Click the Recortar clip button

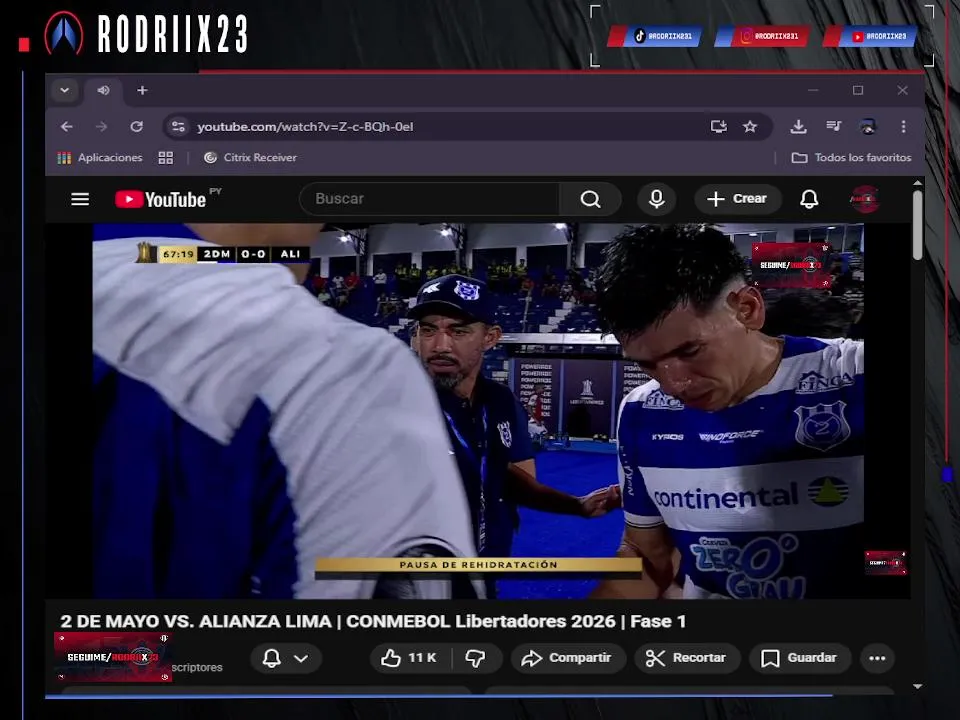point(687,658)
